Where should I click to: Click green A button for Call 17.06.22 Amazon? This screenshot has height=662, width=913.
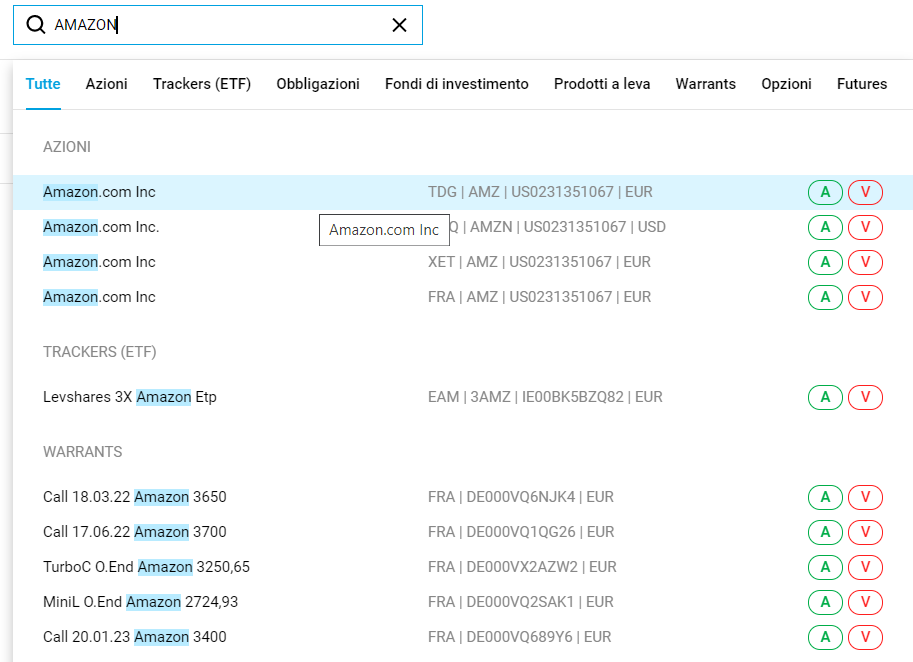825,532
